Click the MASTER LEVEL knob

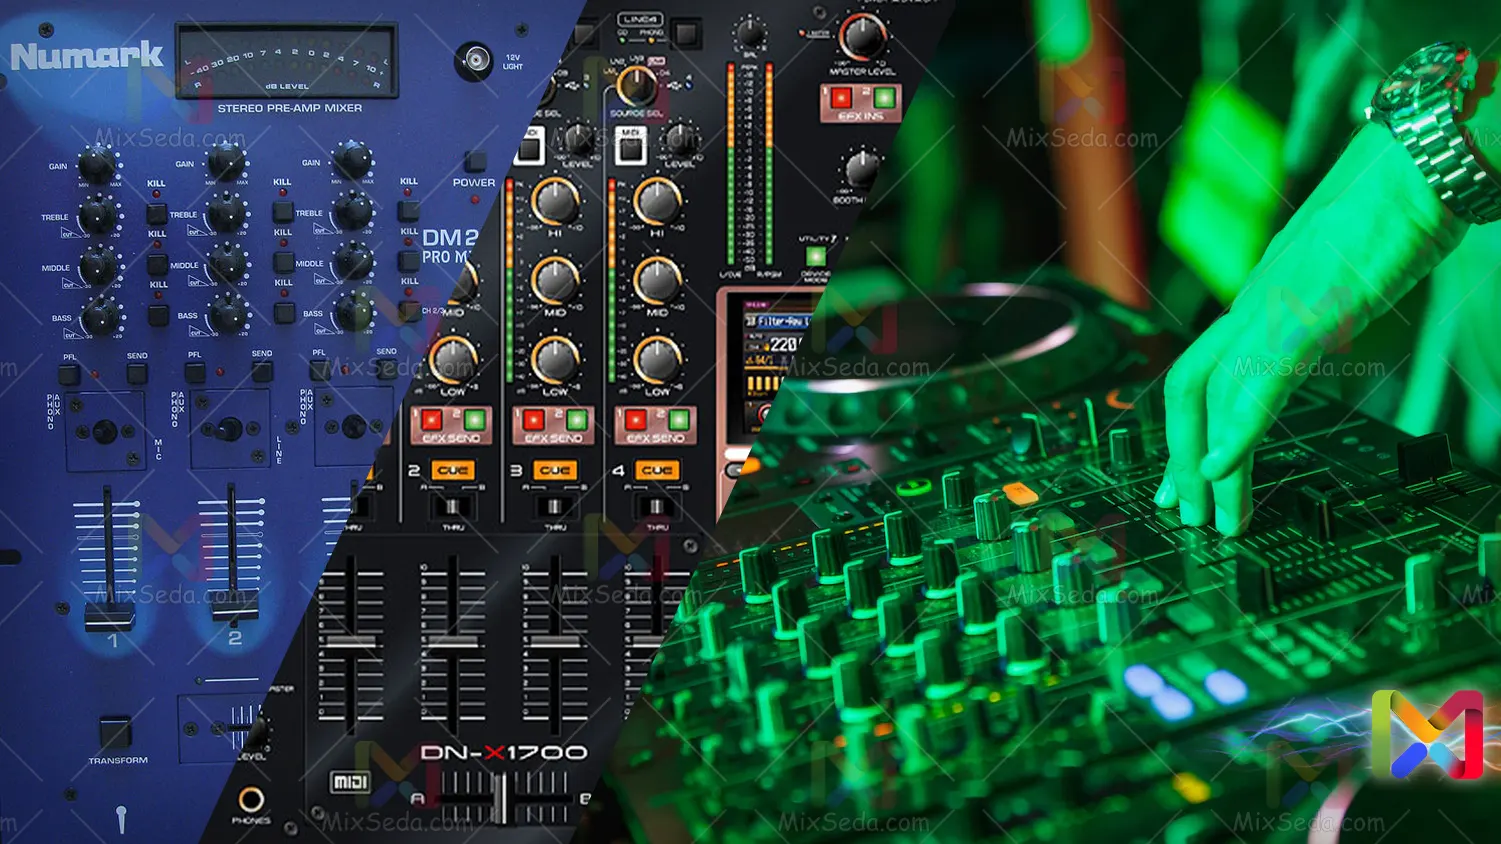click(861, 36)
